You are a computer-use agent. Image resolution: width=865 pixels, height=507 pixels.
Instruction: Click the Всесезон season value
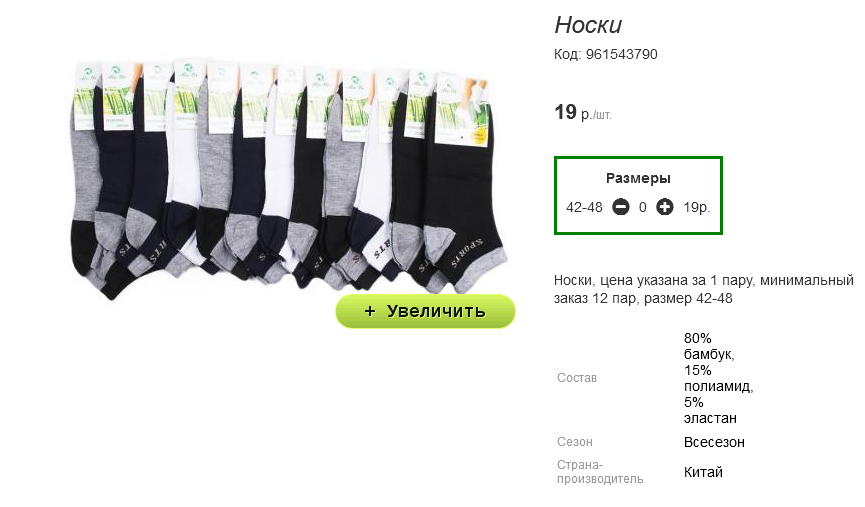[714, 442]
